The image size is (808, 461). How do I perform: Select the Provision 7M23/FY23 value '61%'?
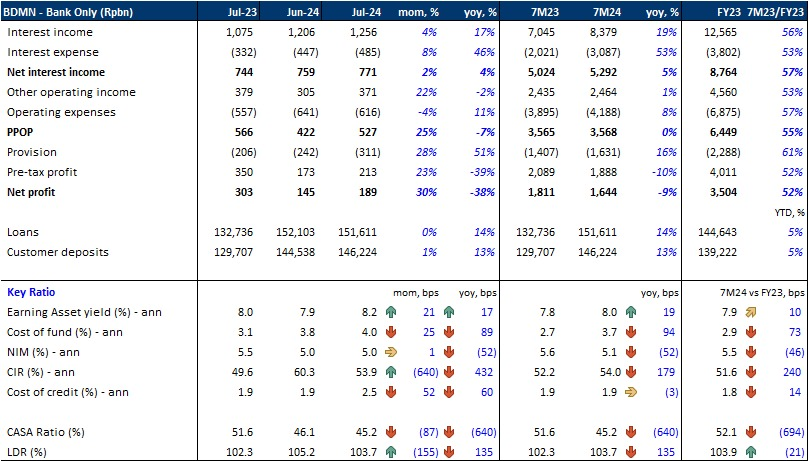[793, 152]
